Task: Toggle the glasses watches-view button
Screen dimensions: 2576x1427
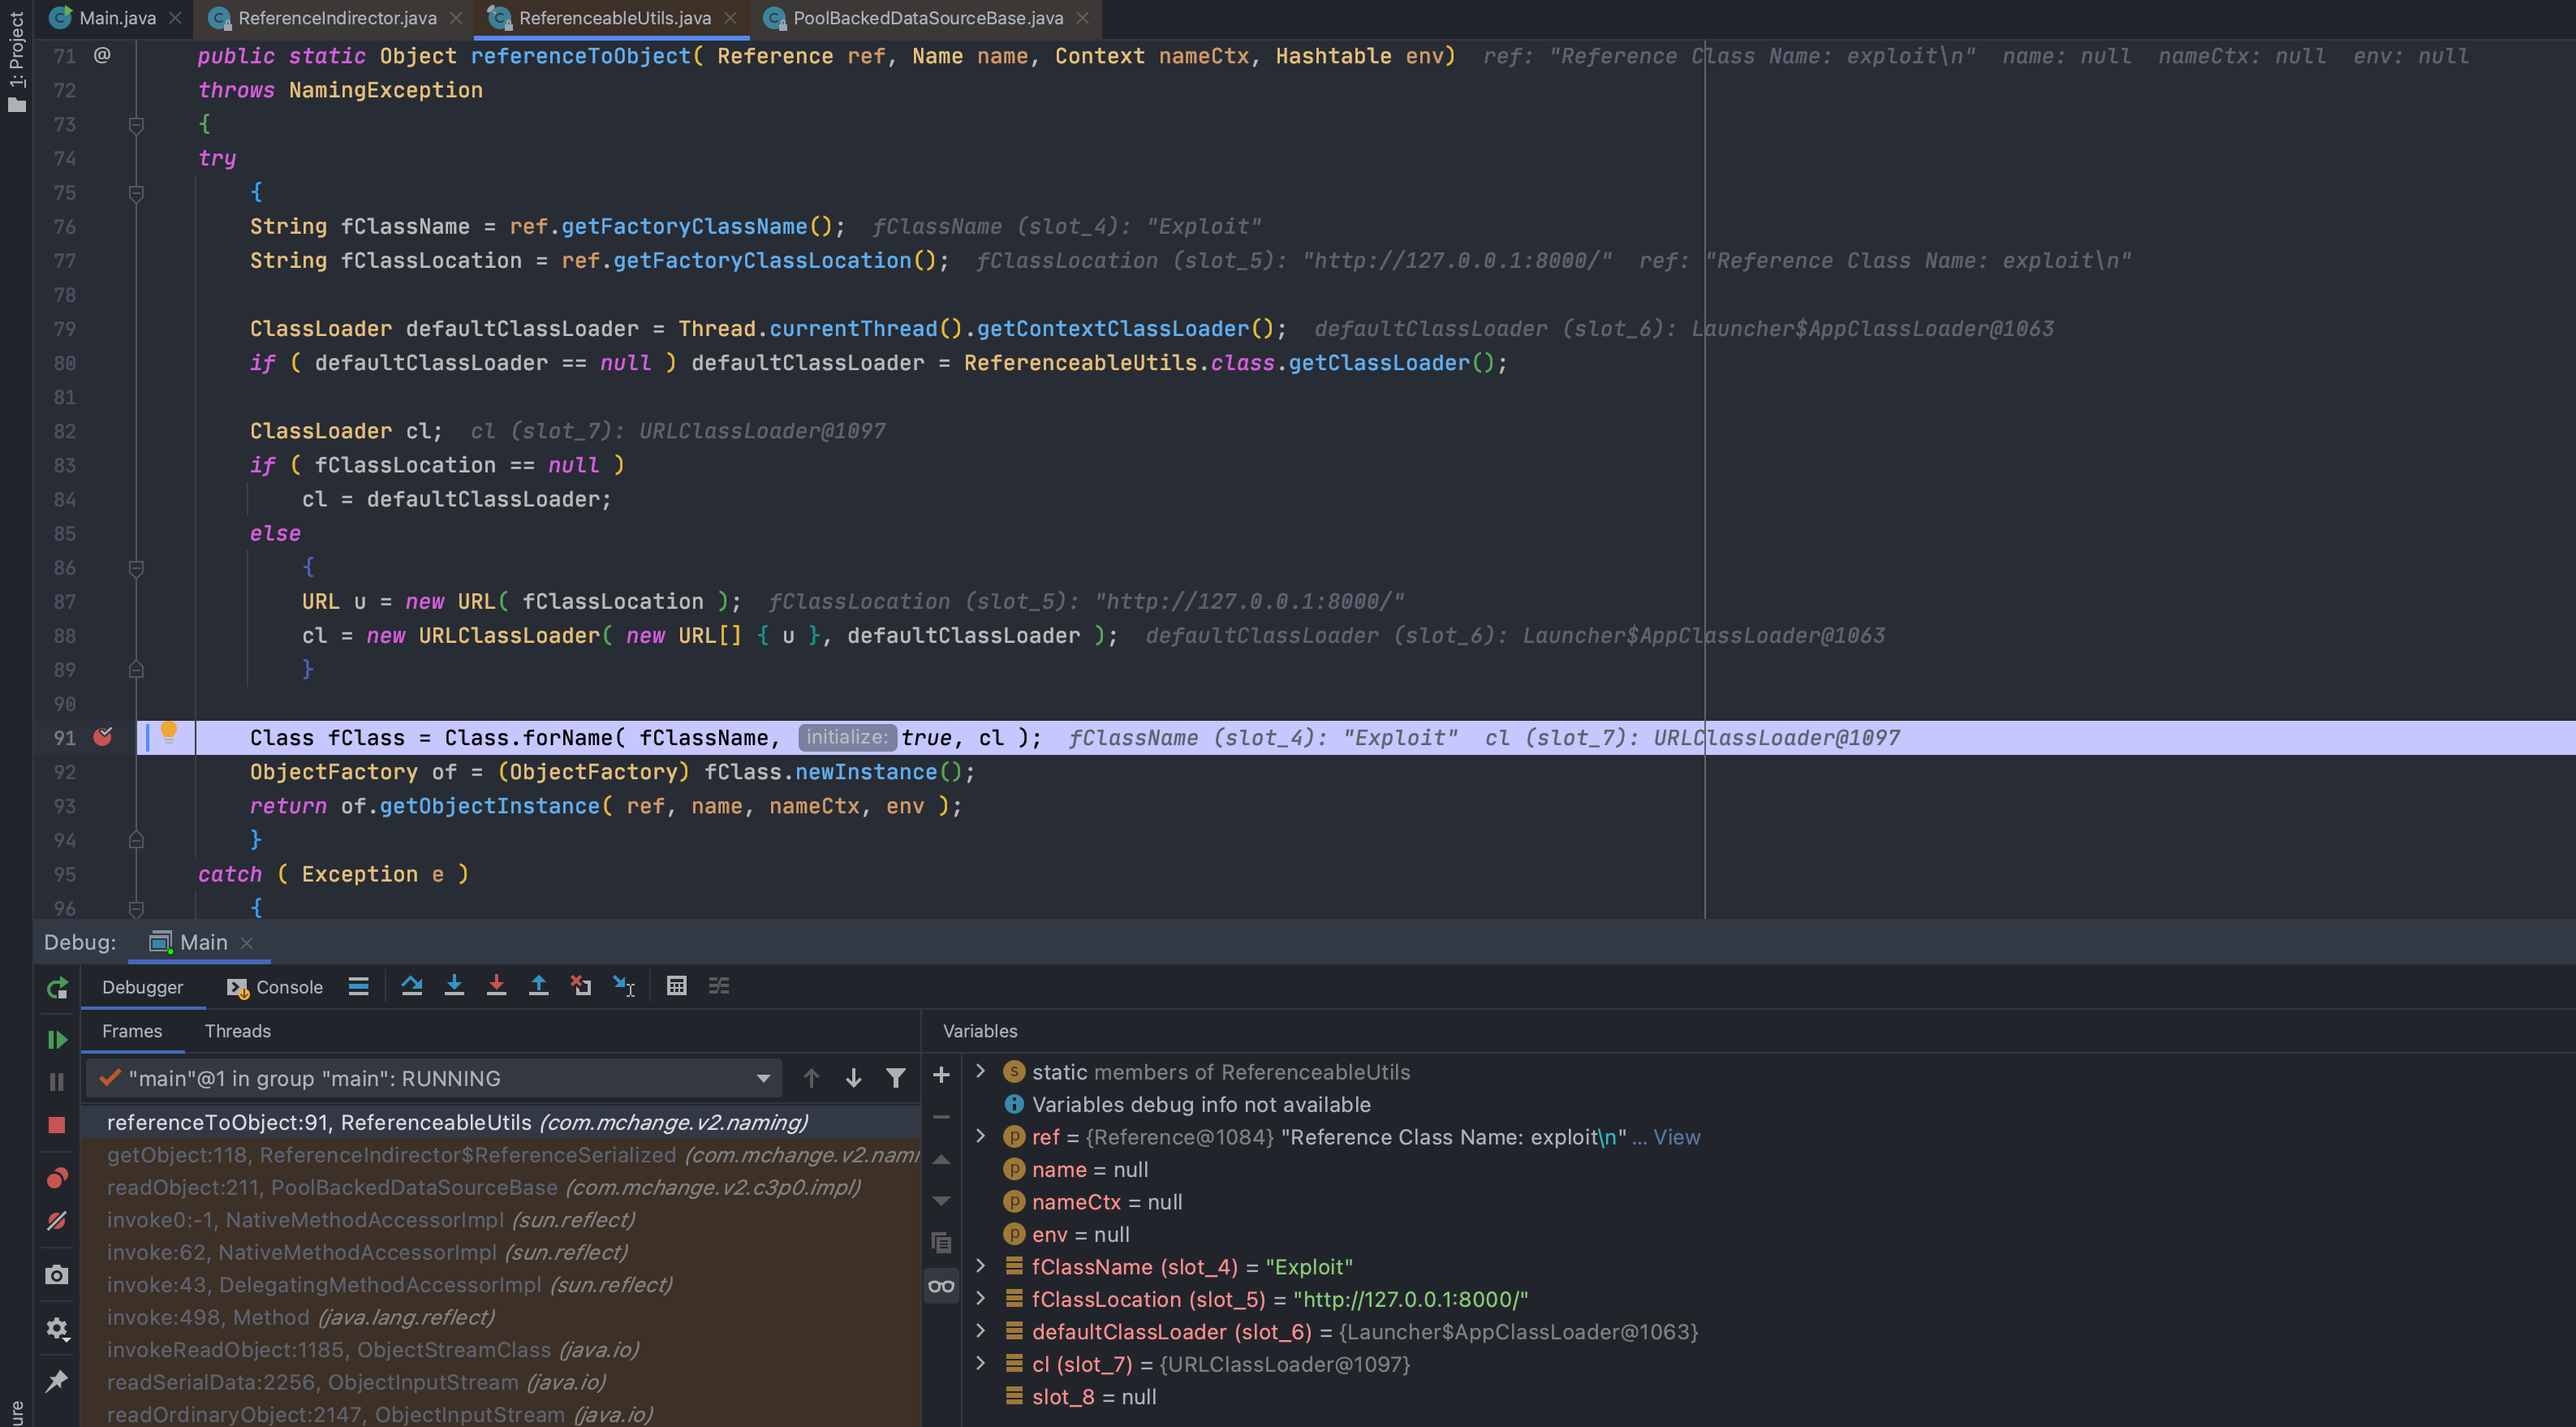Action: pyautogui.click(x=941, y=1286)
